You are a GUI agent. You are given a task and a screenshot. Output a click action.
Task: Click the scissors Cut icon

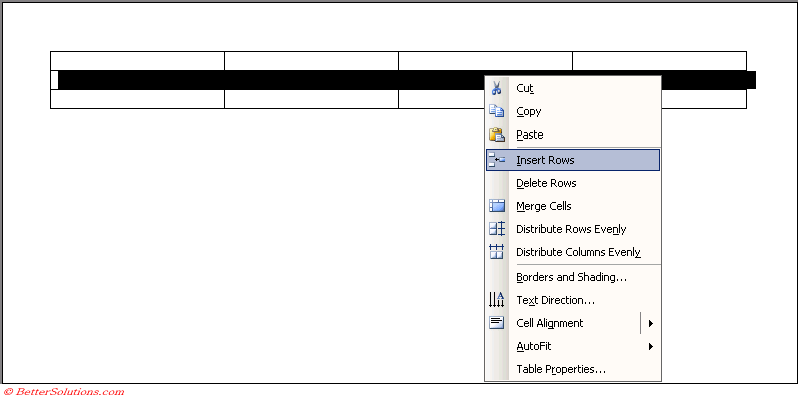(x=496, y=88)
